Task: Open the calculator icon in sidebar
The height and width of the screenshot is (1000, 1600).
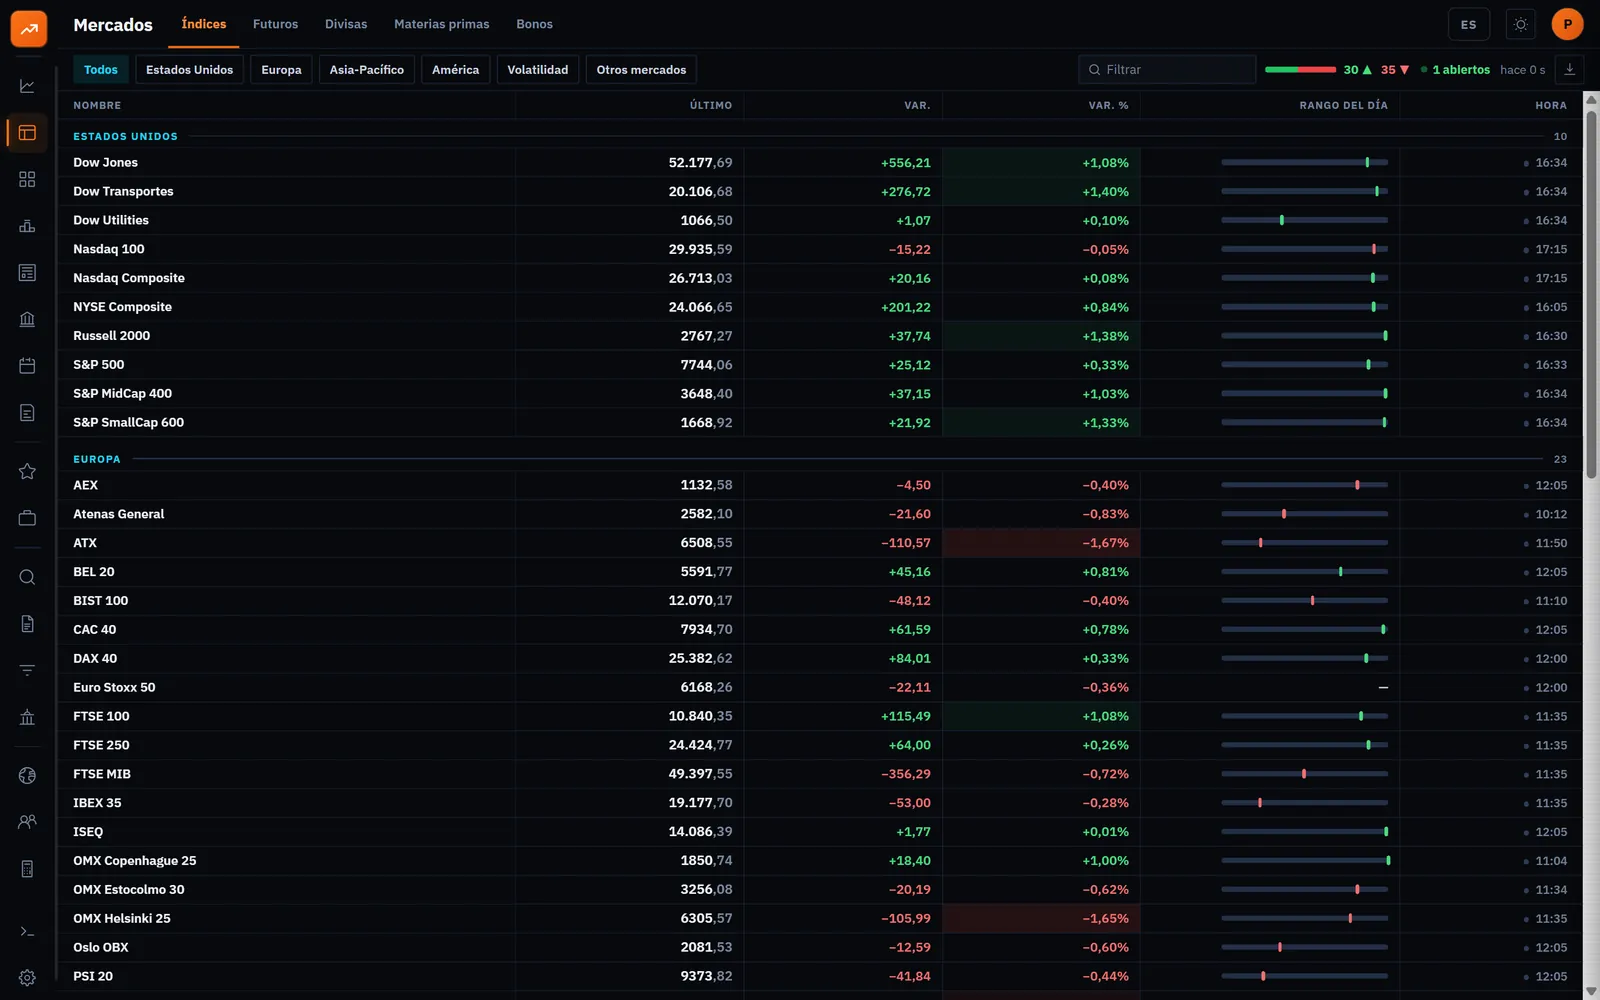Action: [x=27, y=869]
